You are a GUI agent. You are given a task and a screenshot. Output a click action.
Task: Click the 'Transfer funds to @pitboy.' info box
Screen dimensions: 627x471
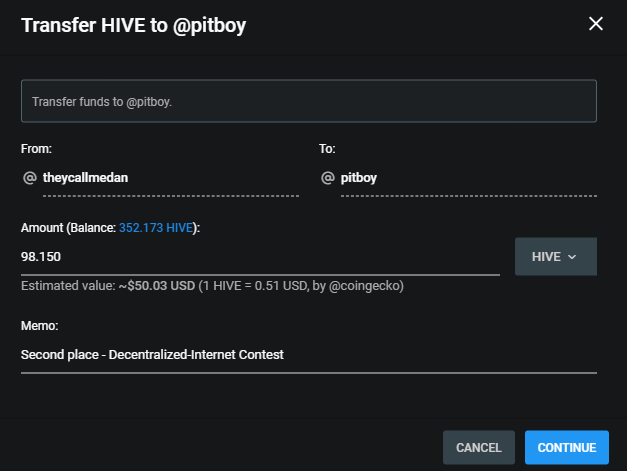[x=309, y=101]
